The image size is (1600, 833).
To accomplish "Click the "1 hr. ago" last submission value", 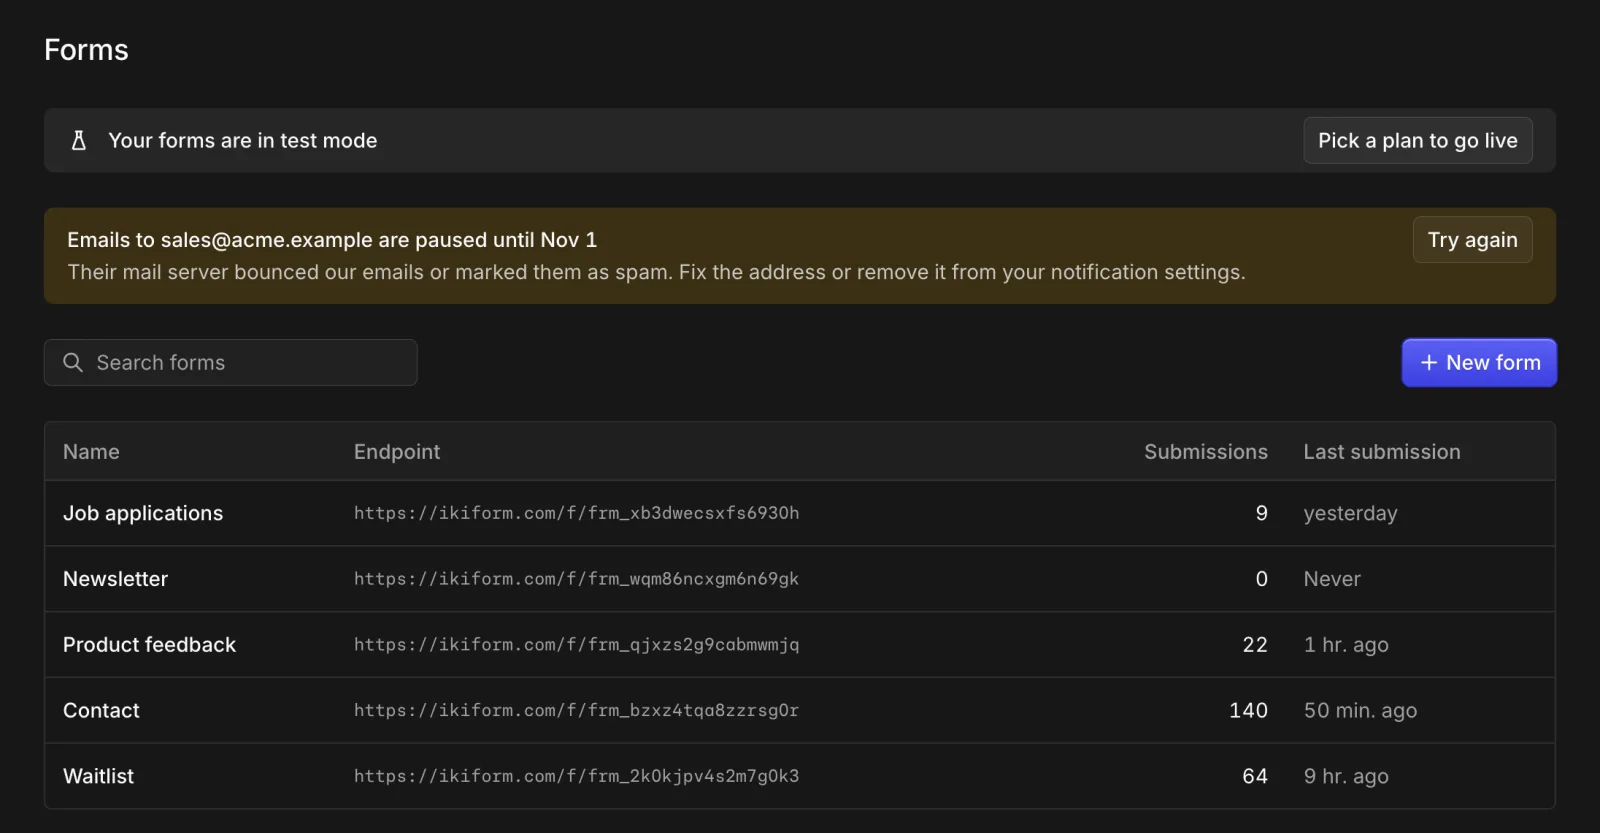I will click(1346, 645).
